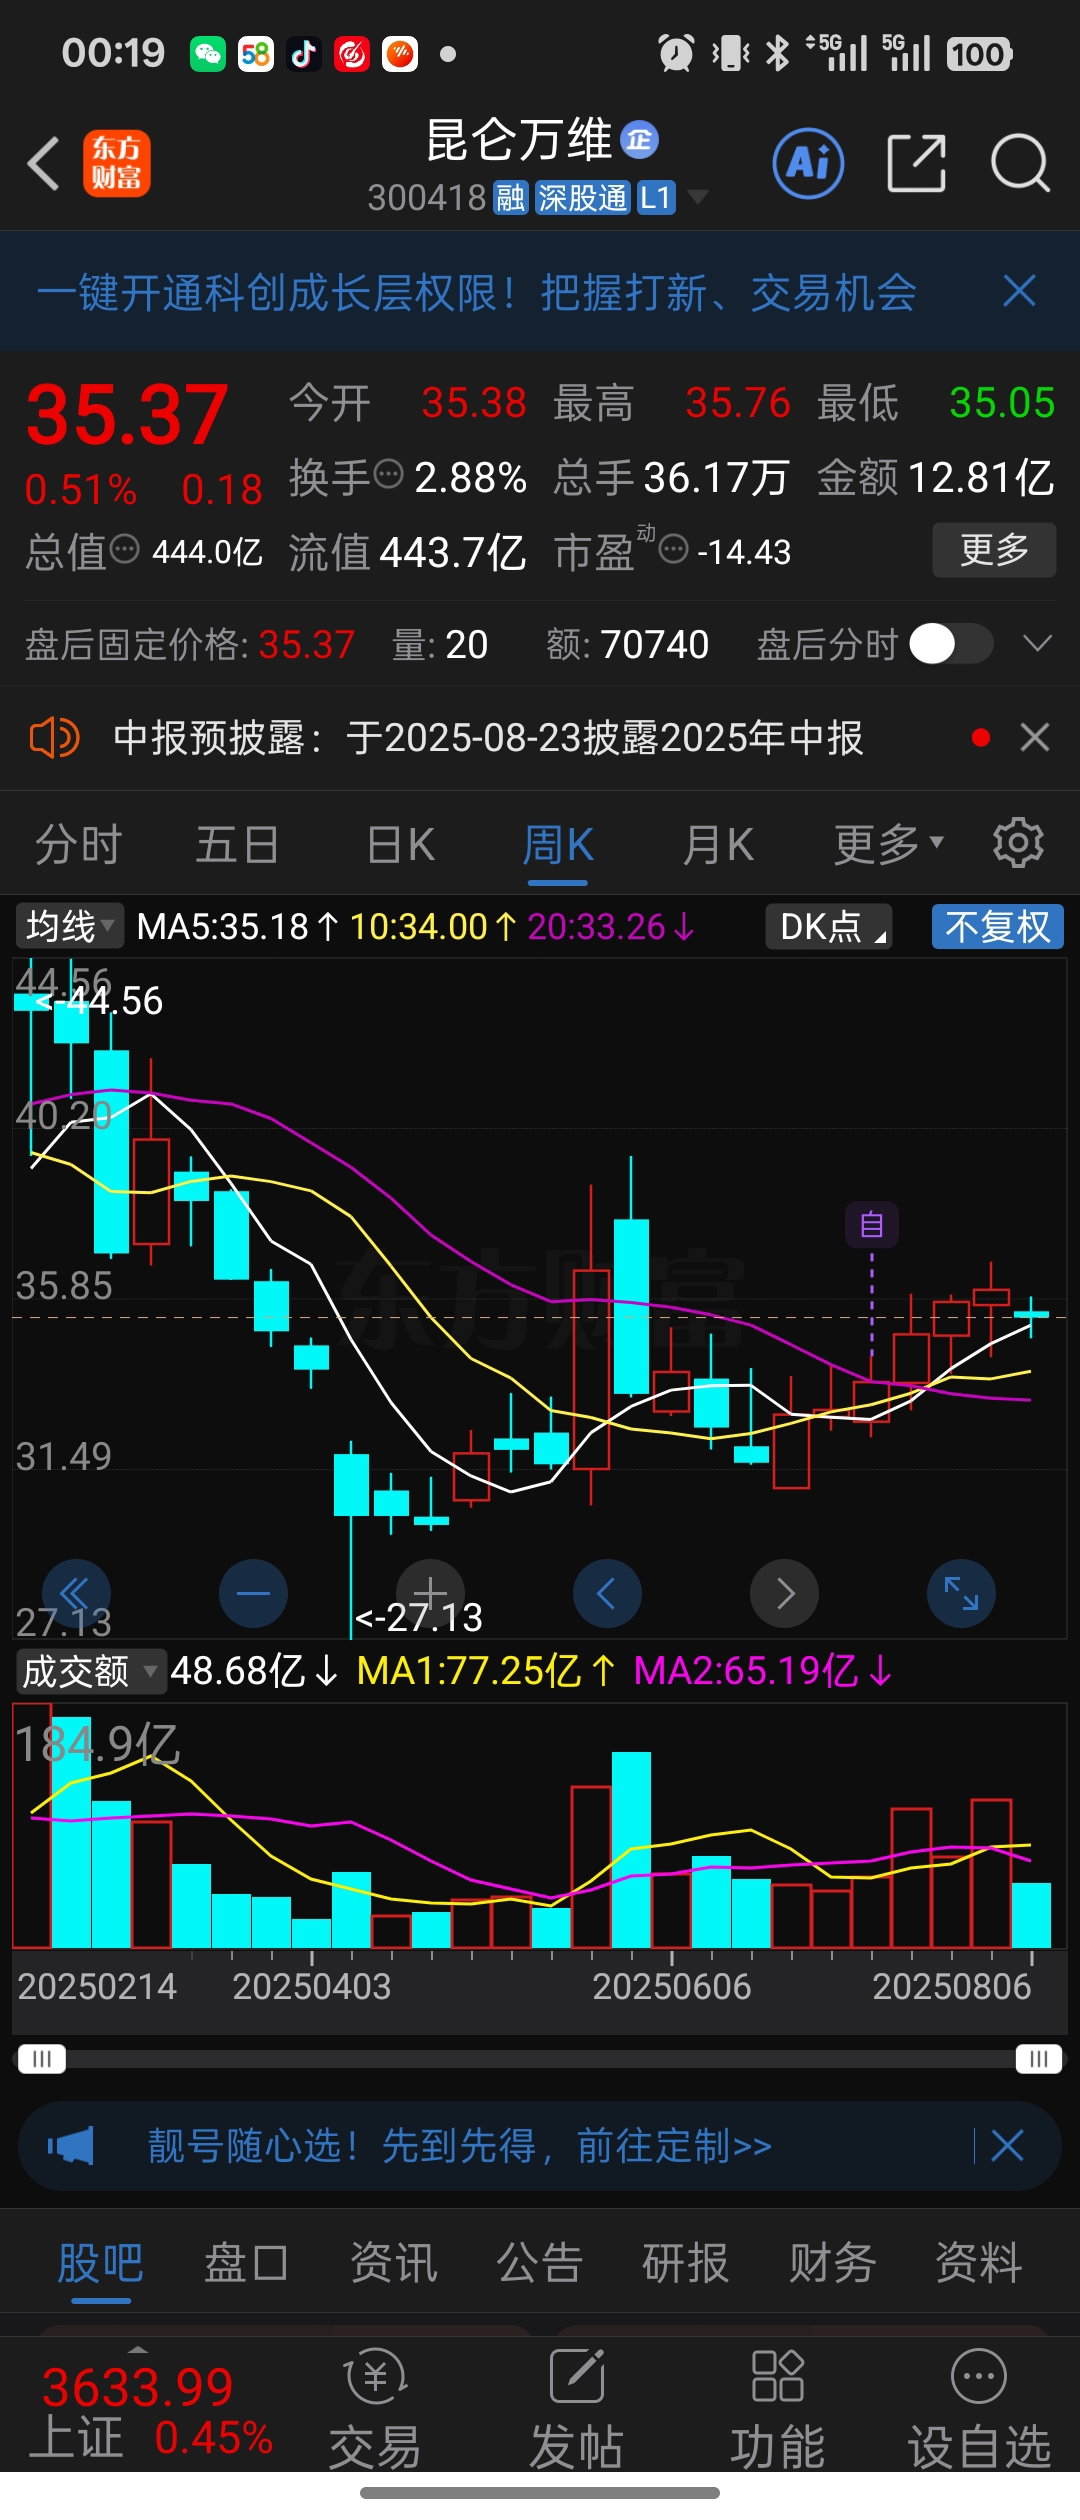Open the 功能 grid icon
Image resolution: width=1080 pixels, height=2520 pixels.
tap(778, 2376)
